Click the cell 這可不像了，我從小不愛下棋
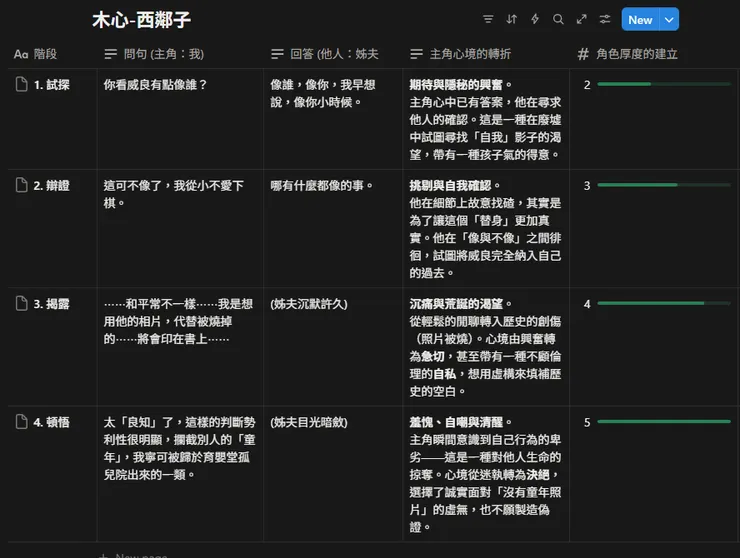 click(180, 228)
